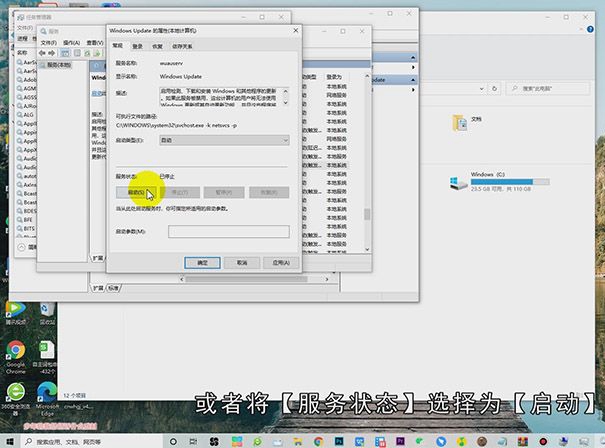Click the Cortana circle on taskbar
This screenshot has height=448, width=605.
(x=173, y=441)
